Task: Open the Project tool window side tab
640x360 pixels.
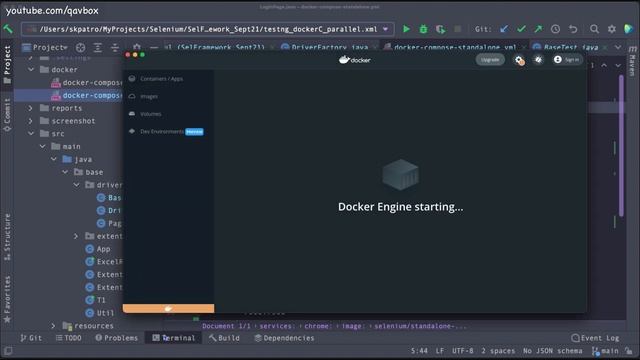Action: click(7, 64)
